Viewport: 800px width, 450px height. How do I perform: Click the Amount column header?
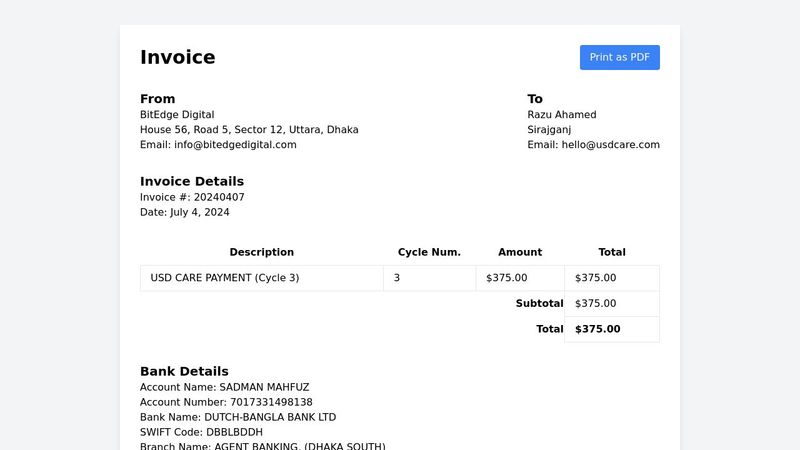(x=520, y=252)
